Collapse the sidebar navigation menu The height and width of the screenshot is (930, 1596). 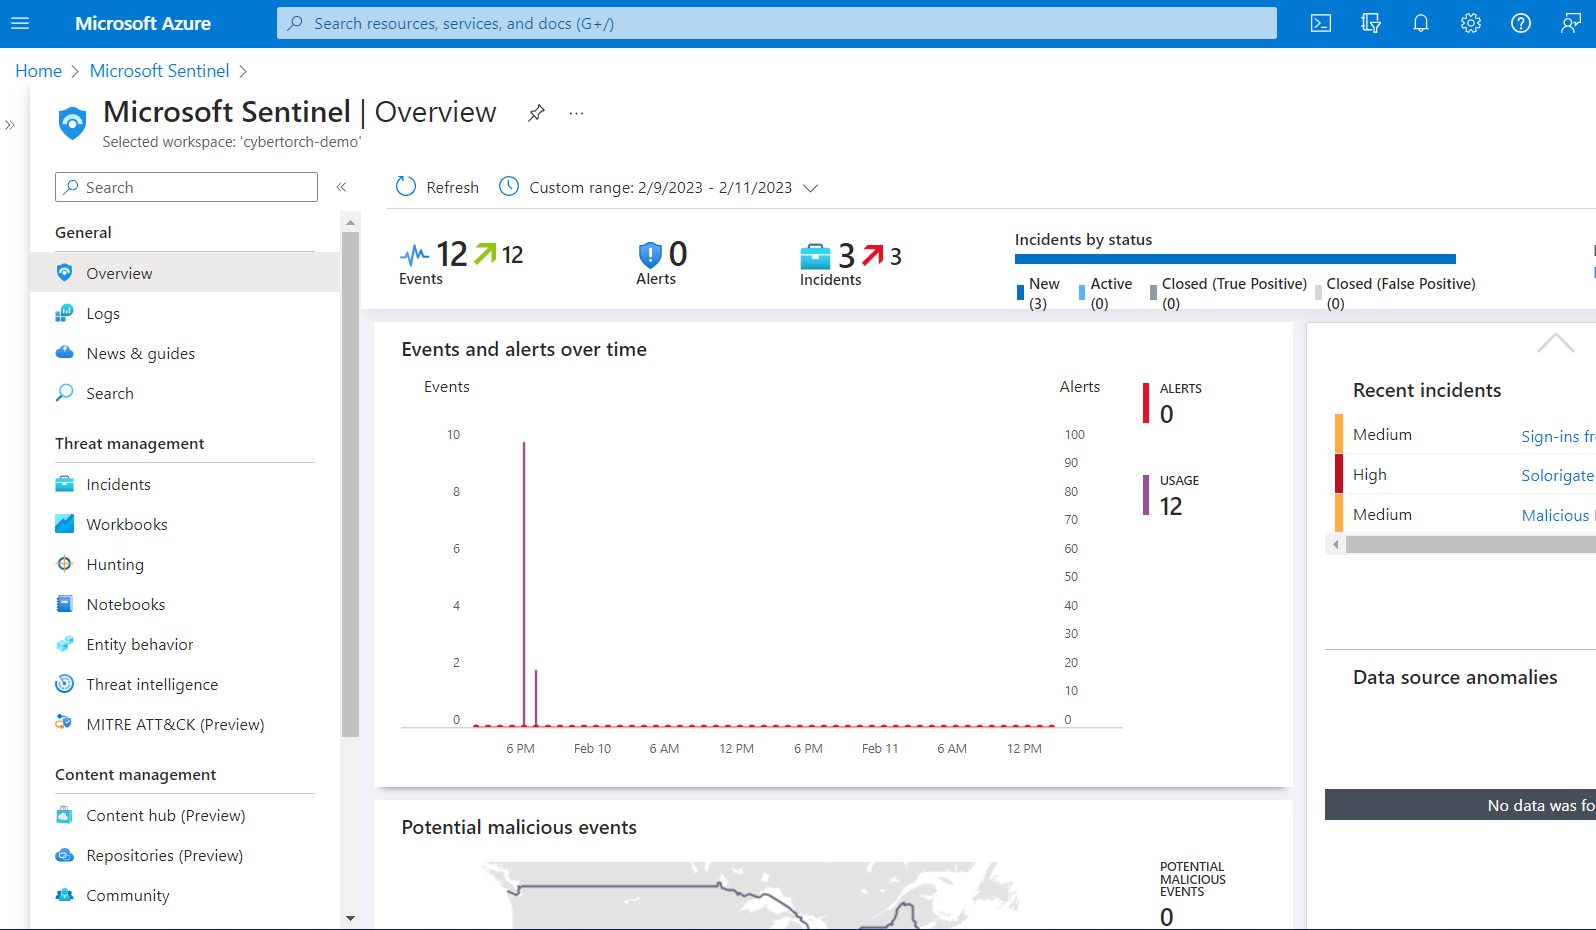[341, 187]
